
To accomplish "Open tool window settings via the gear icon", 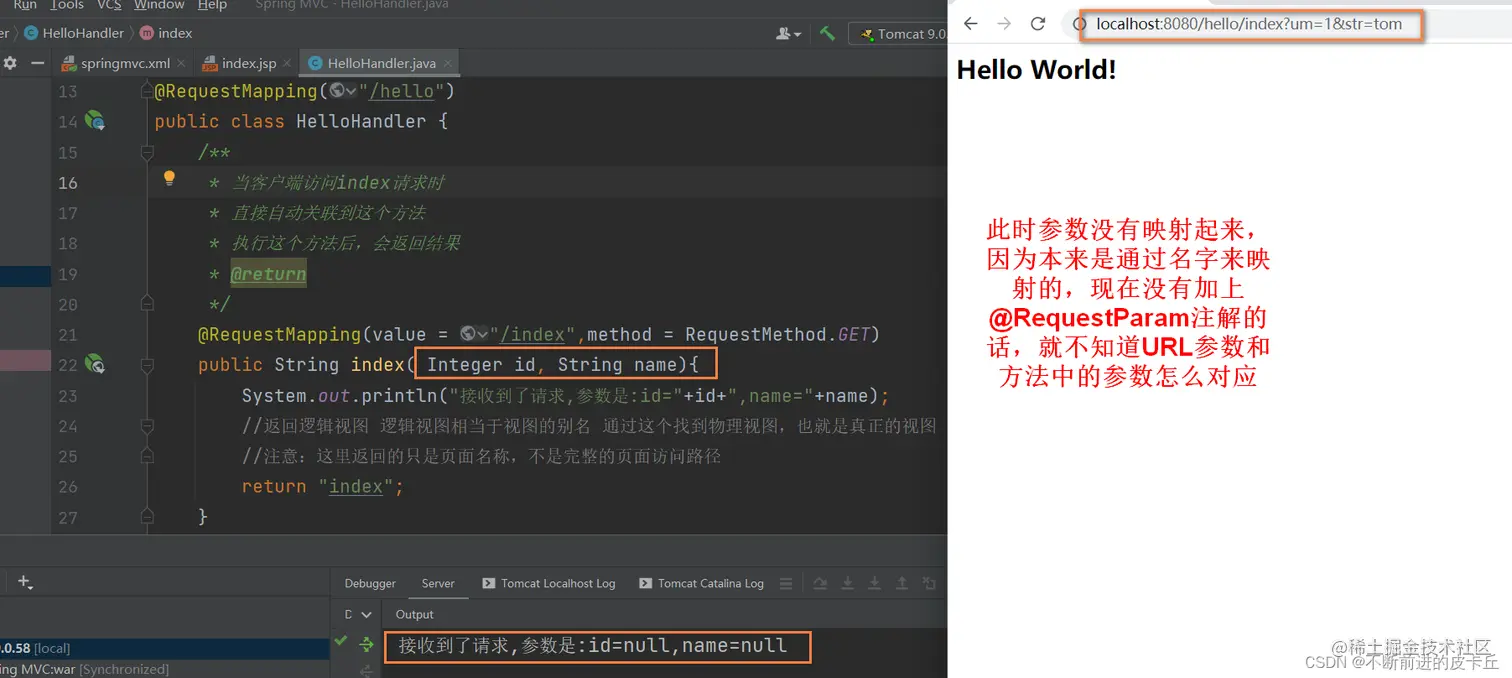I will 10,61.
